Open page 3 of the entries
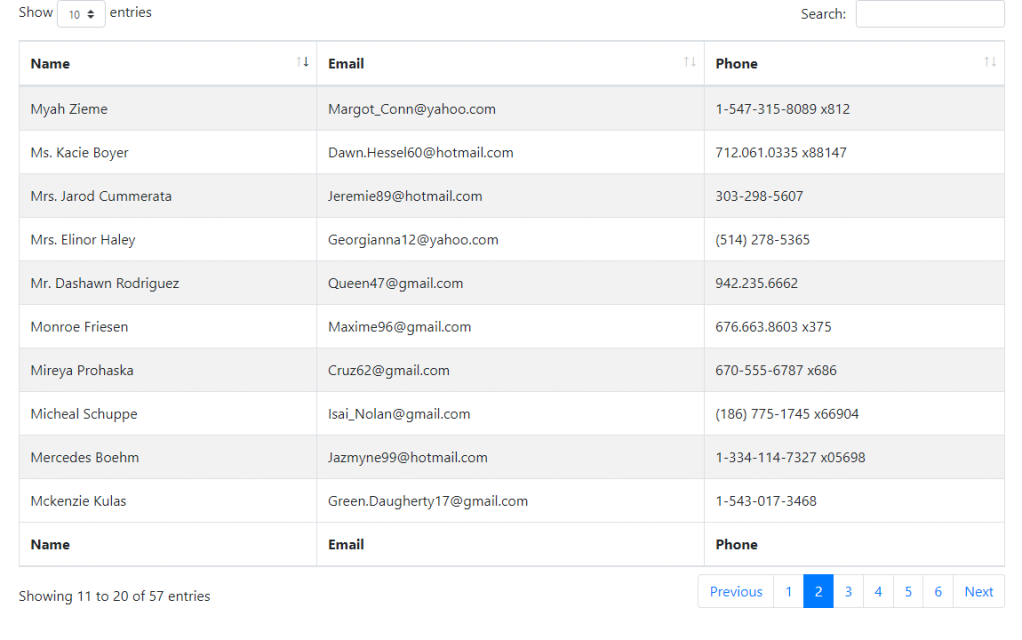1022x640 pixels. pos(848,591)
